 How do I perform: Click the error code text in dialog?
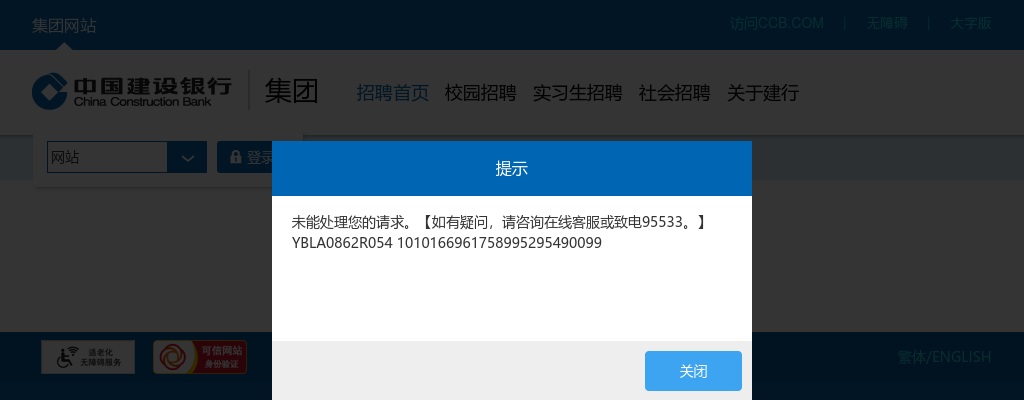point(447,243)
